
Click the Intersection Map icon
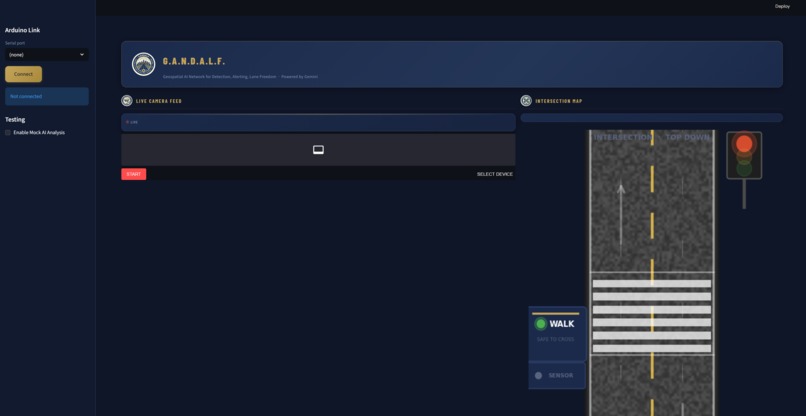click(x=526, y=101)
